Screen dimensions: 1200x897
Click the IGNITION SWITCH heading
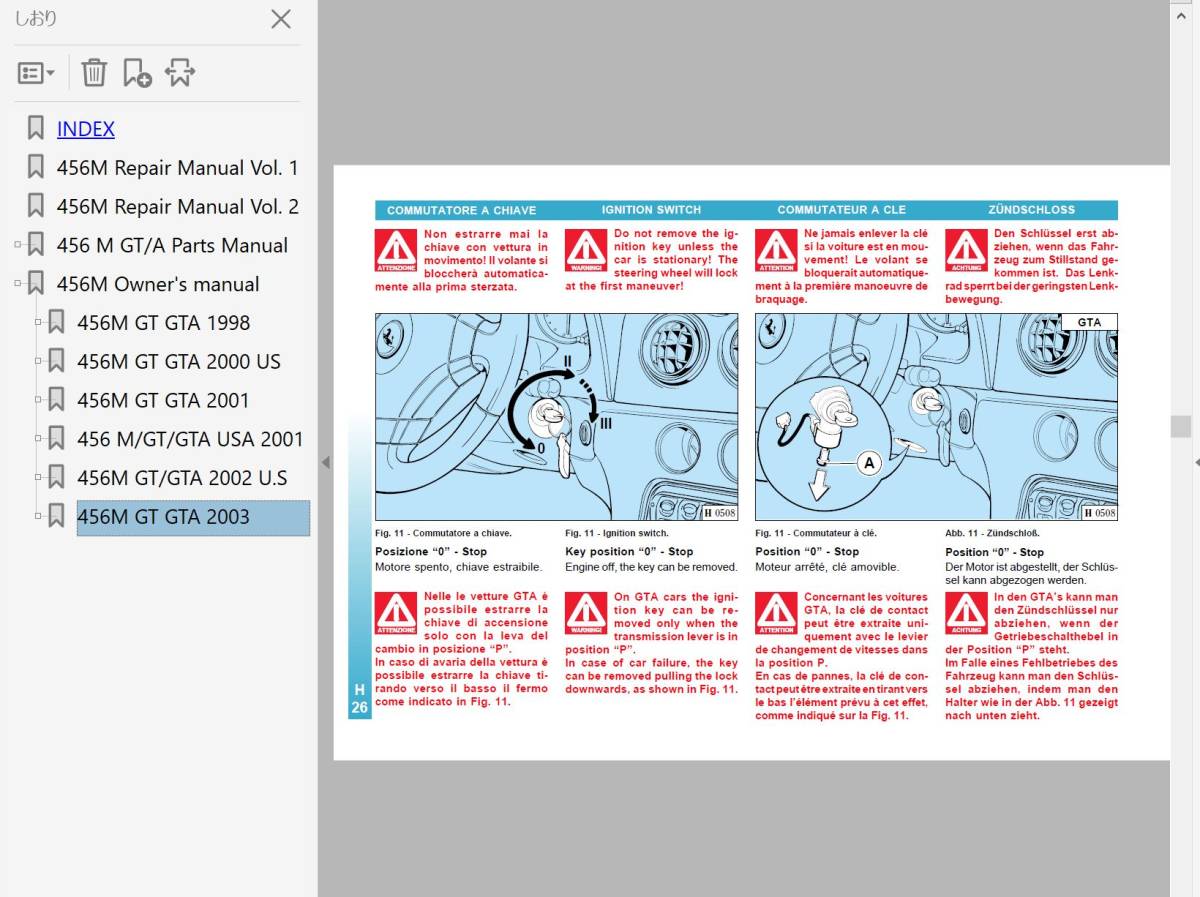[651, 210]
